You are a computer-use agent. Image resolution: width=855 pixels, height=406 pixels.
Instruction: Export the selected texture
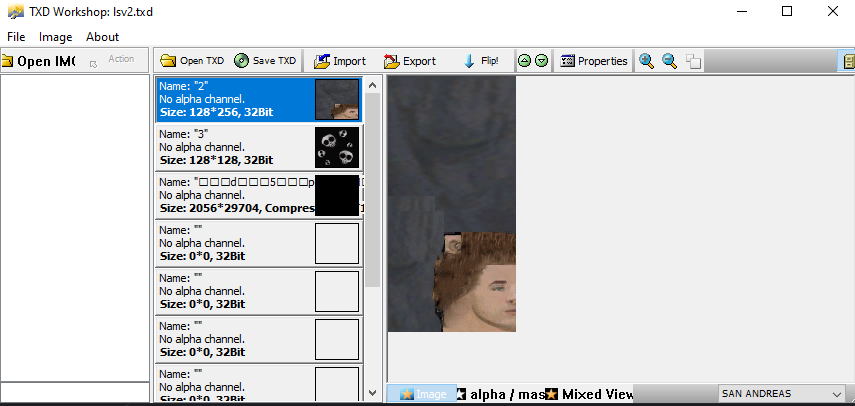(x=410, y=61)
